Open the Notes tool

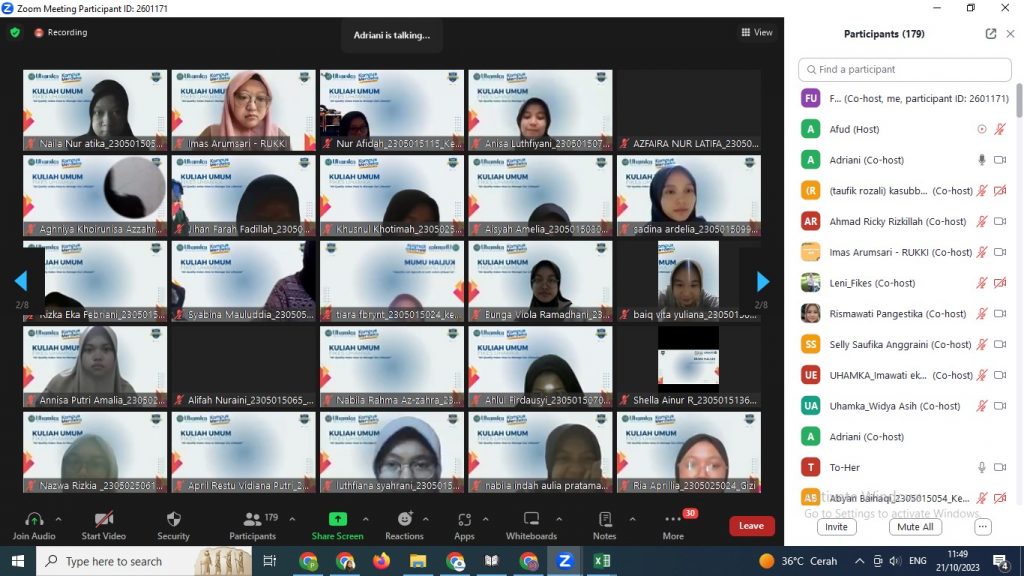(x=605, y=519)
